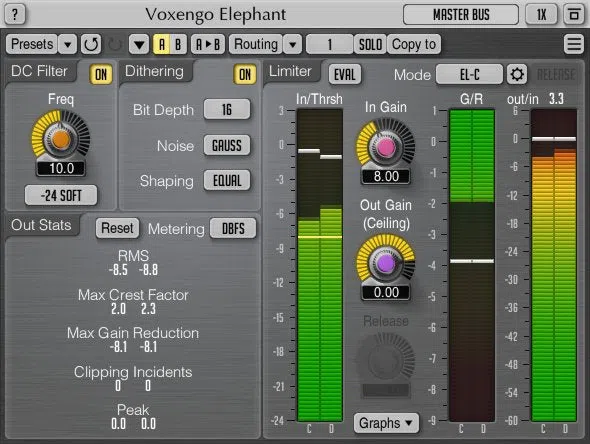Select the 1X oversampling button
This screenshot has height=444, width=590.
click(x=541, y=14)
